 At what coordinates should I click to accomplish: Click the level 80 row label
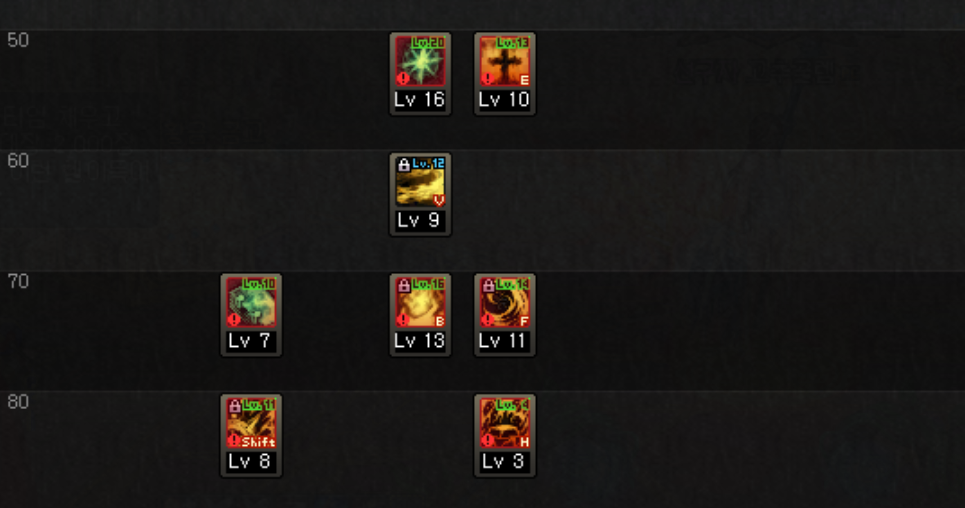[18, 403]
